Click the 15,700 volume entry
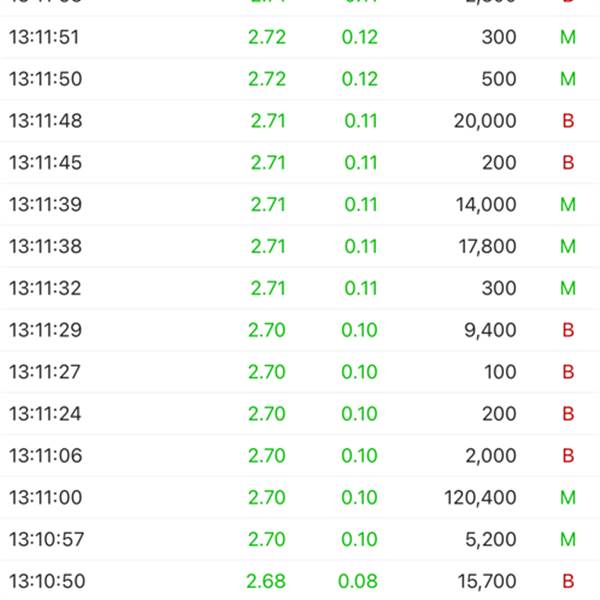Screen dimensions: 600x600 pyautogui.click(x=485, y=581)
